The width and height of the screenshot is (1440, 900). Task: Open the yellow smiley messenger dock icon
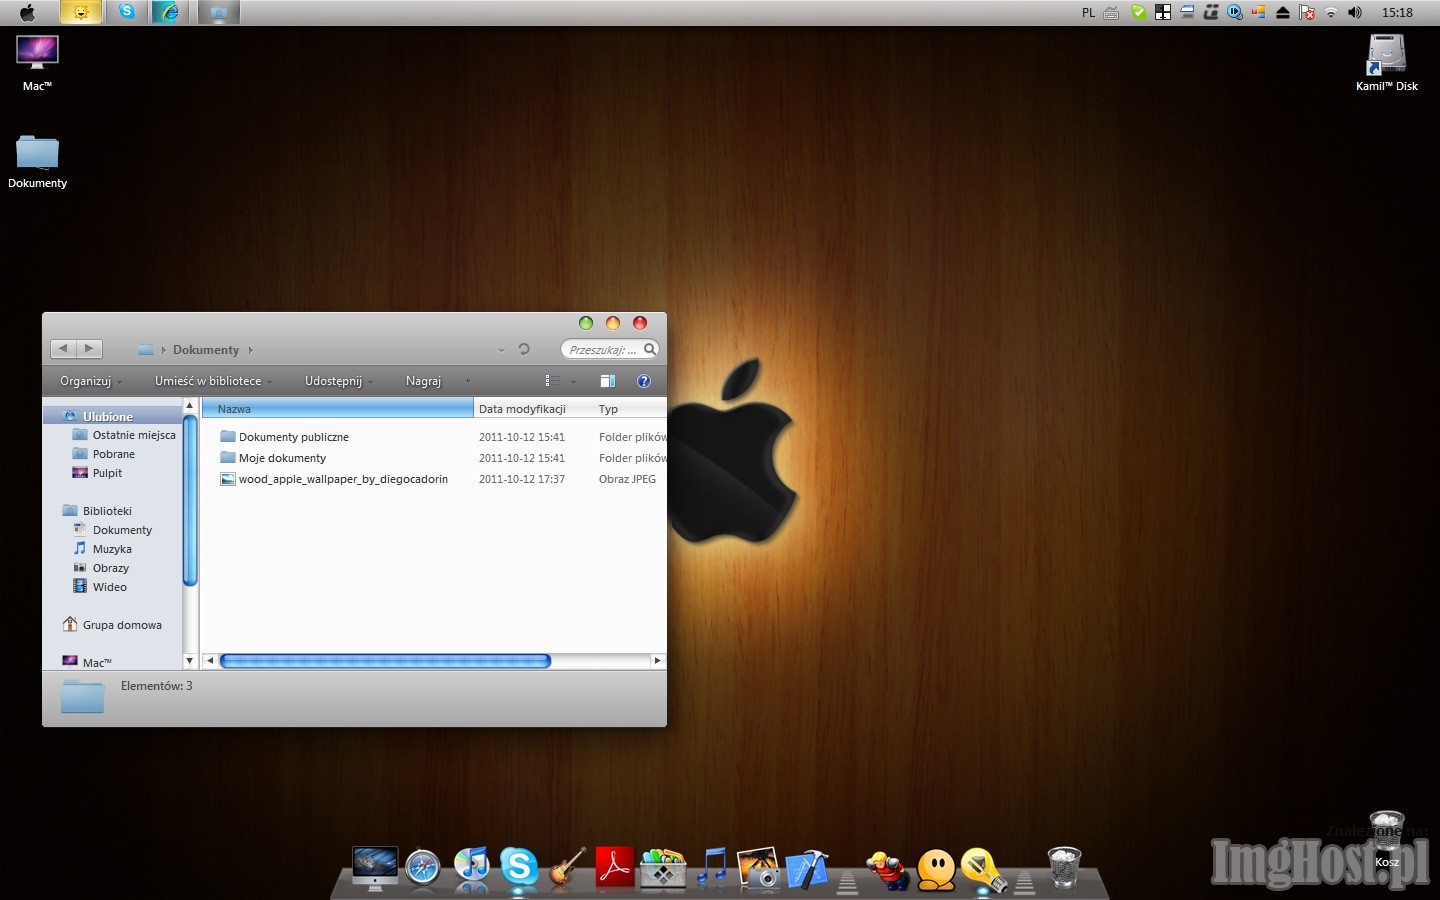coord(936,868)
